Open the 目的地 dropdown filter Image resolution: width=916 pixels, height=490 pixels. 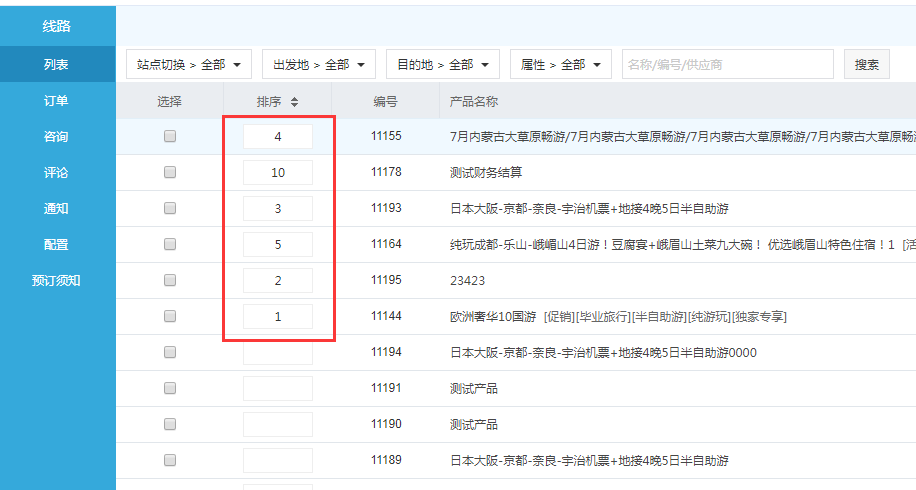pyautogui.click(x=442, y=64)
